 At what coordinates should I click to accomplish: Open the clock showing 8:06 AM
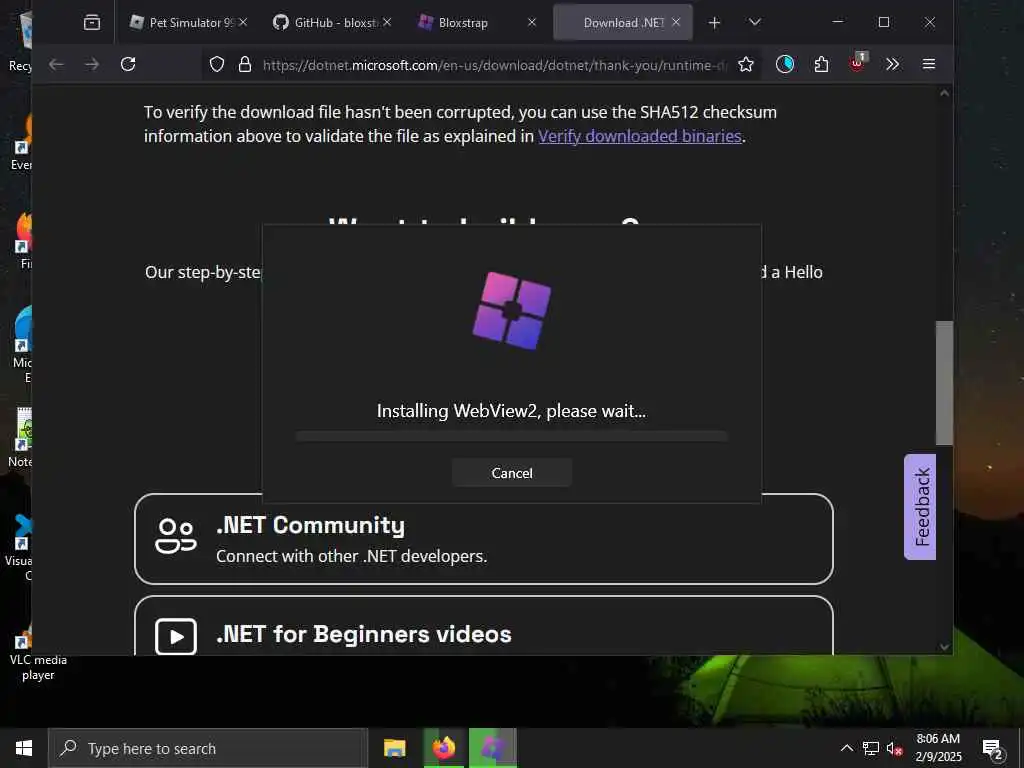(x=938, y=748)
